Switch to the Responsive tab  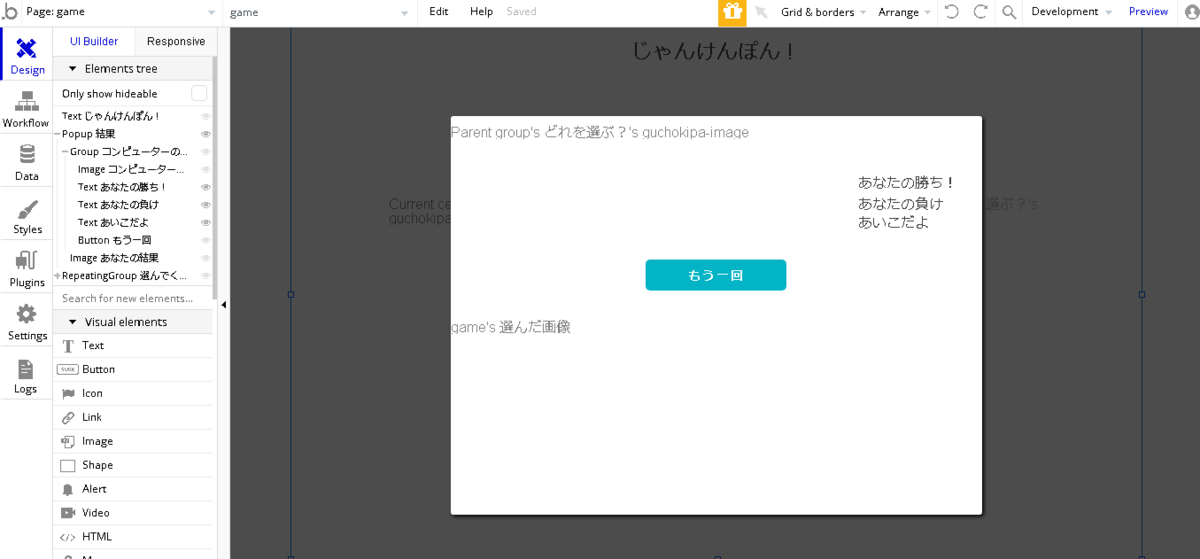[x=176, y=42]
